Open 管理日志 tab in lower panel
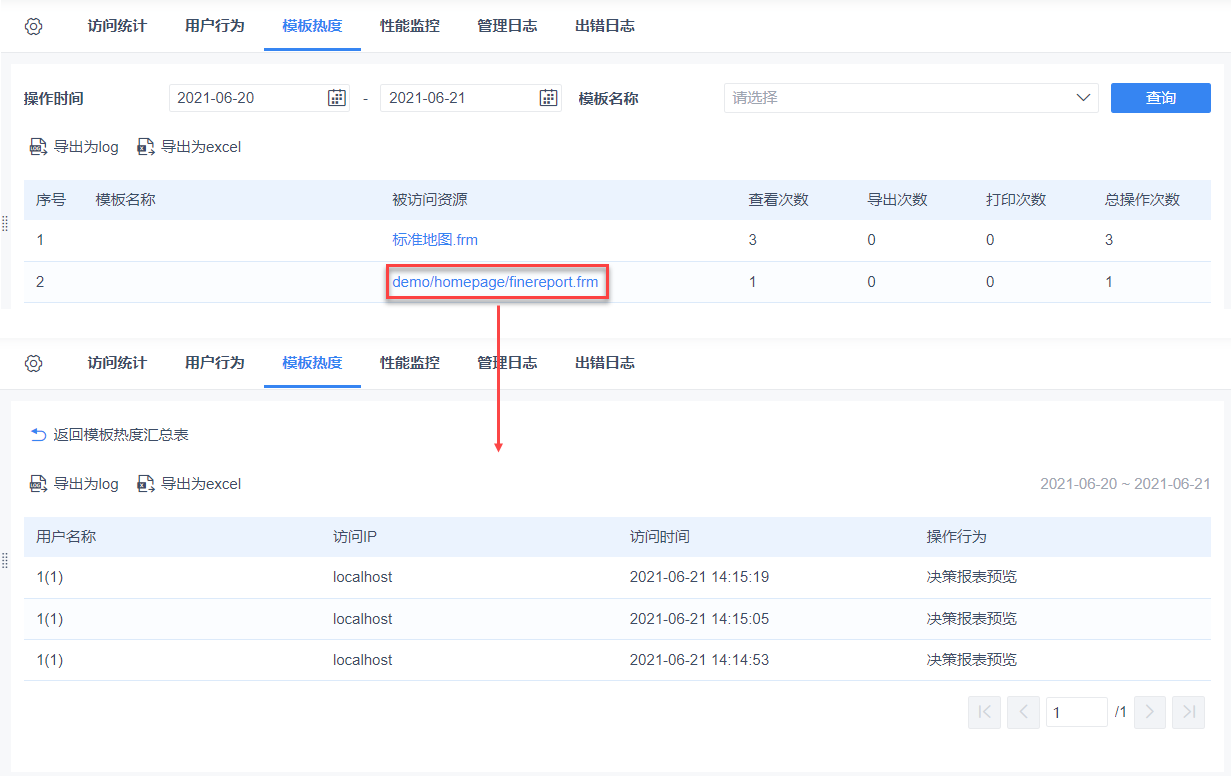Viewport: 1231px width, 776px height. click(x=508, y=363)
